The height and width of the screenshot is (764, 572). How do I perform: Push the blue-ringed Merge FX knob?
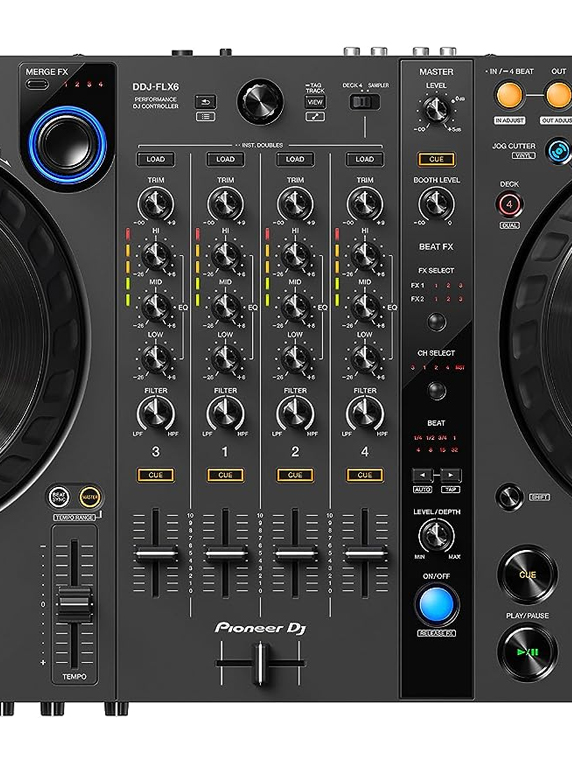(67, 143)
